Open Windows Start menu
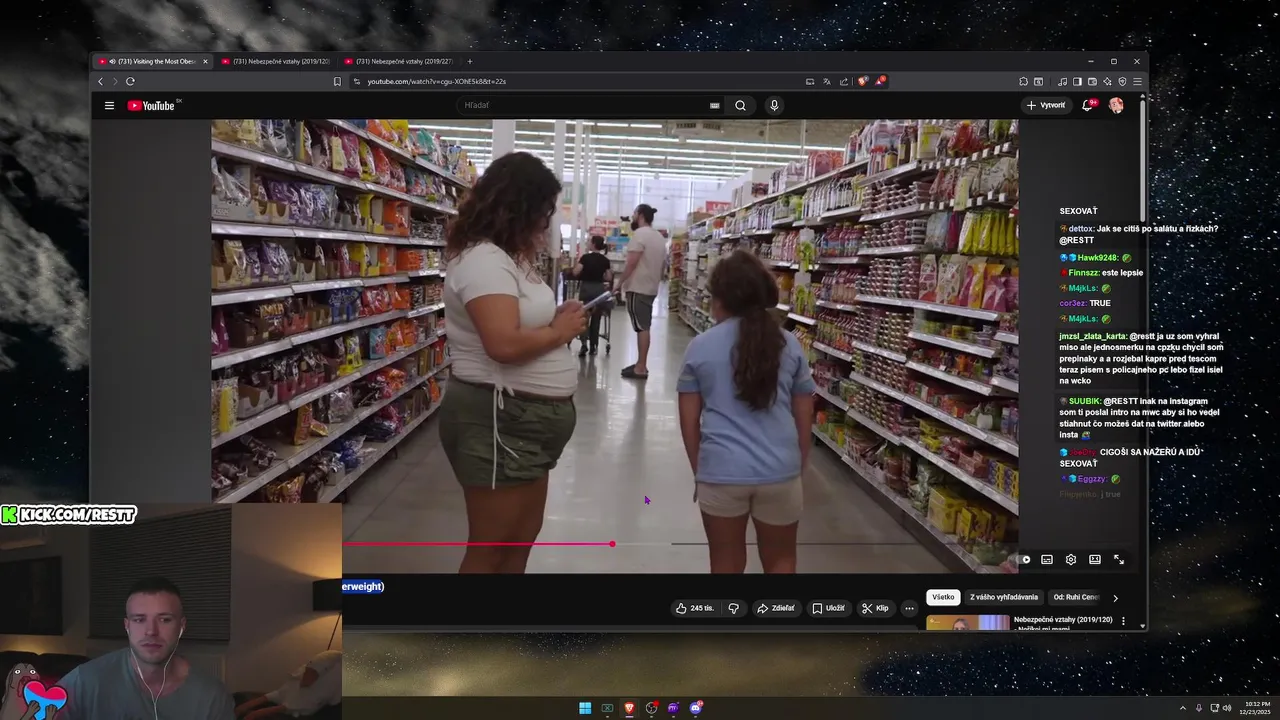This screenshot has height=720, width=1280. coord(585,708)
